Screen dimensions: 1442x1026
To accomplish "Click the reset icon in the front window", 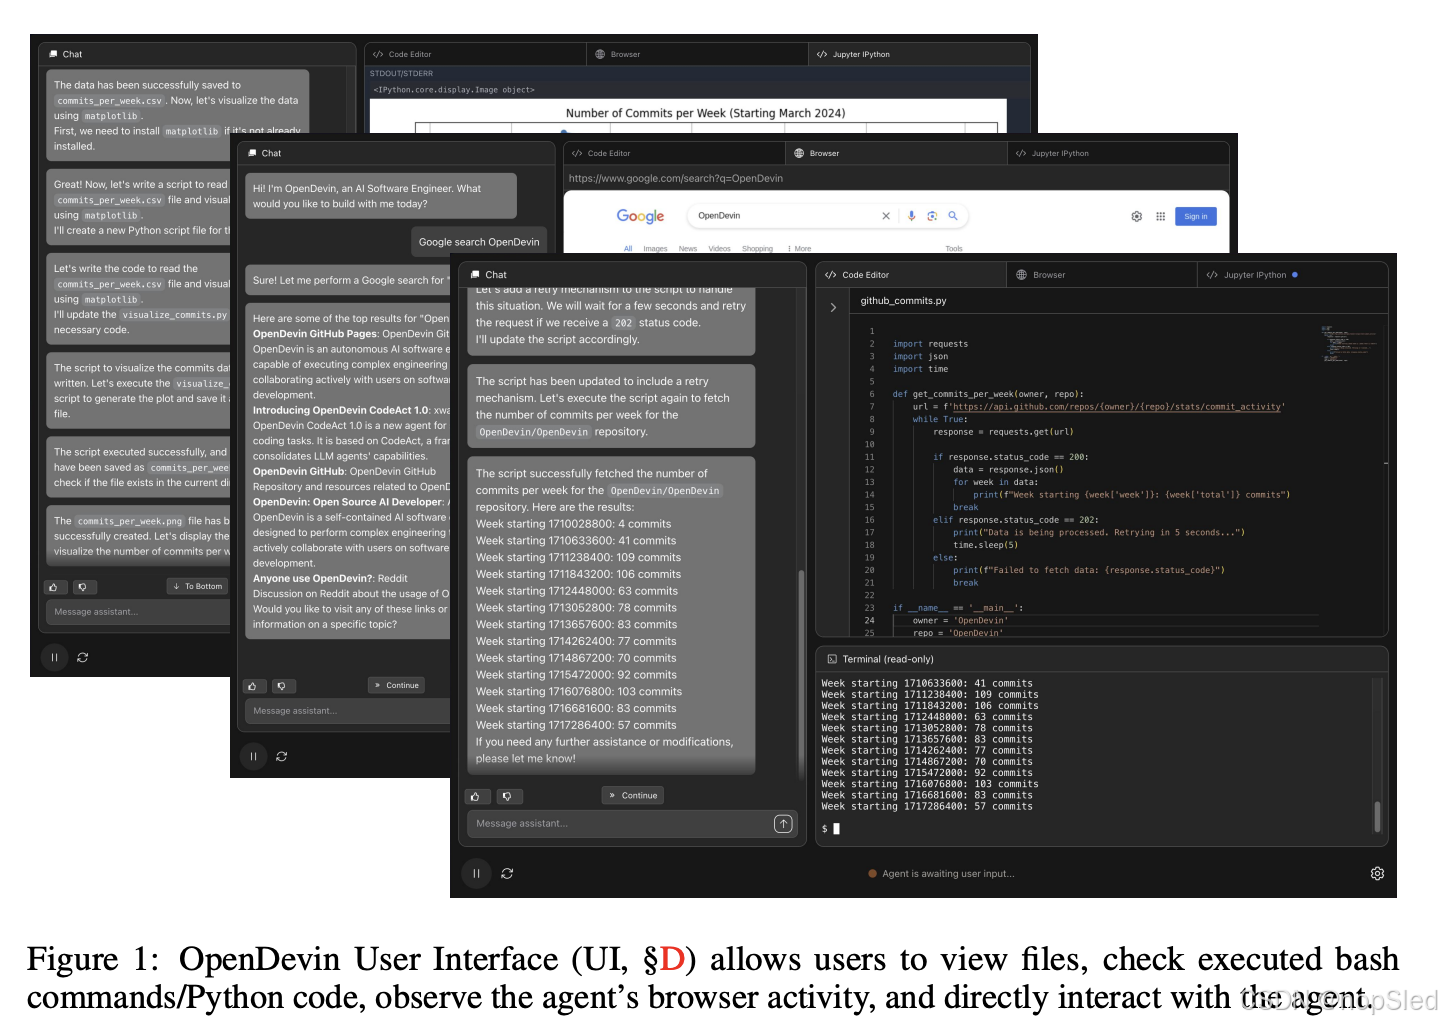I will click(x=507, y=873).
